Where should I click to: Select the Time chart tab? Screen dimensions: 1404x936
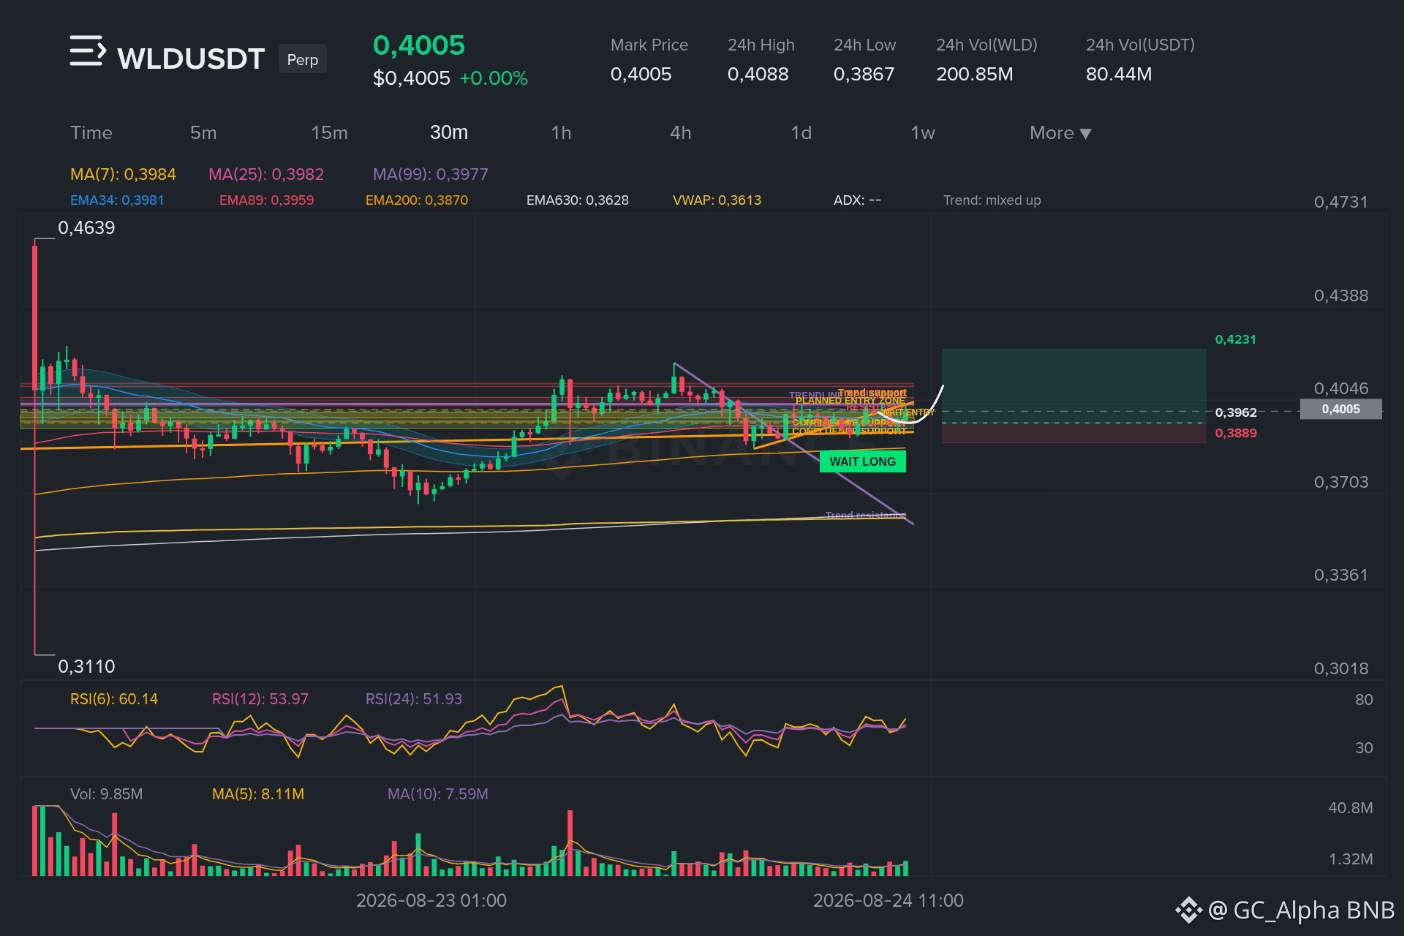click(x=91, y=133)
